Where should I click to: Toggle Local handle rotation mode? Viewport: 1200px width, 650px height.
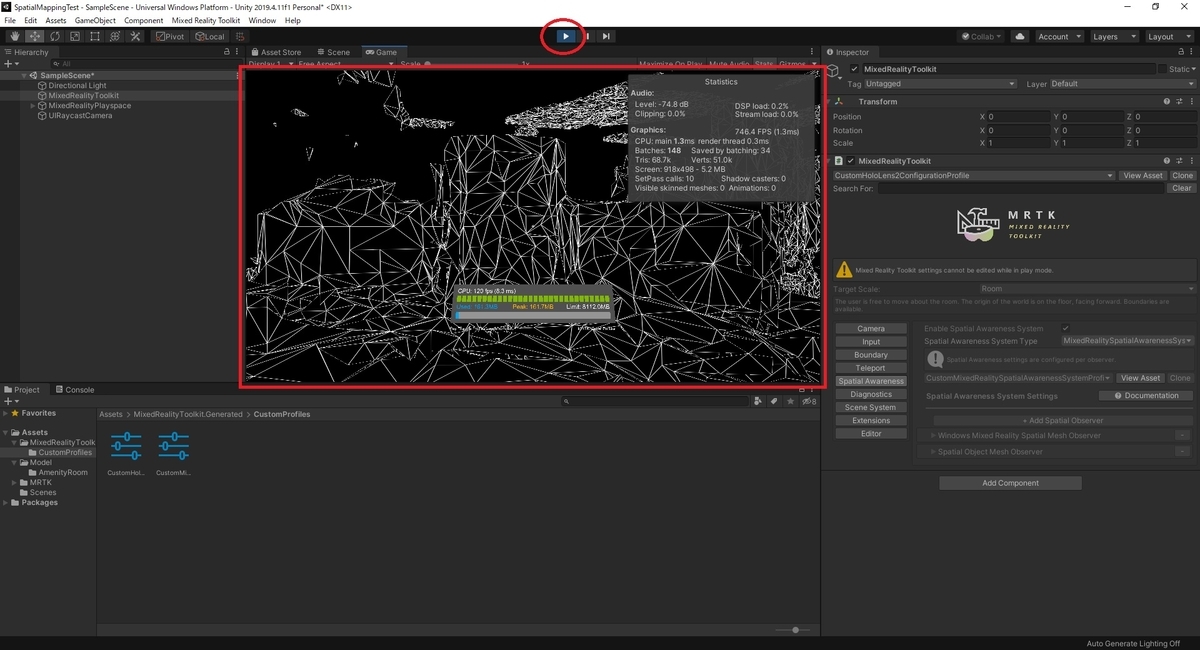click(x=210, y=37)
